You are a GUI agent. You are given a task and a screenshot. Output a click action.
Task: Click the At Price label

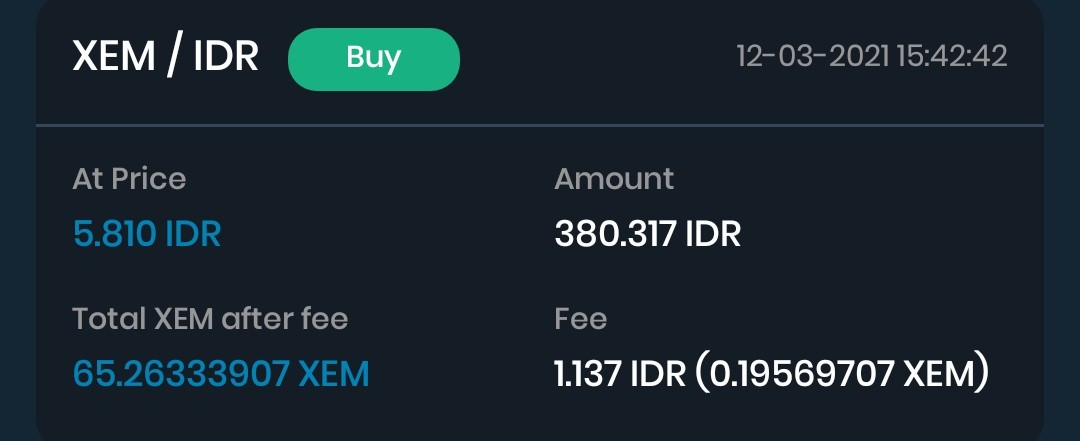pyautogui.click(x=129, y=179)
